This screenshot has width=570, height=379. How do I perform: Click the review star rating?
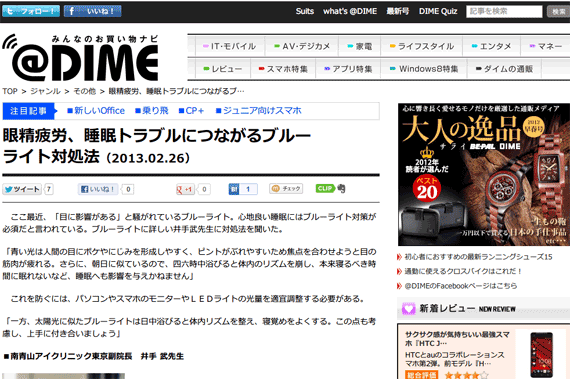click(466, 375)
